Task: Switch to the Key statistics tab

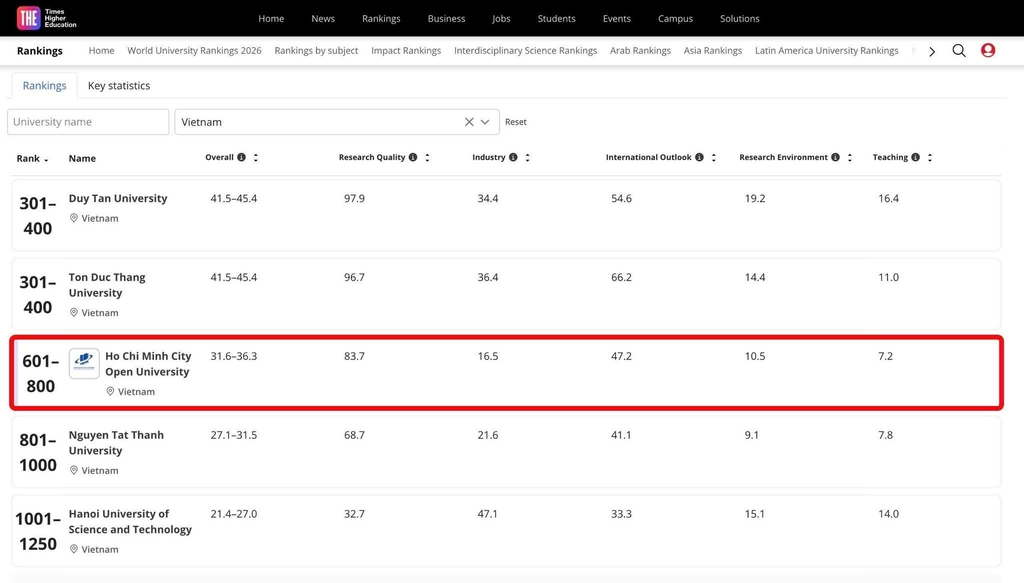Action: (x=119, y=86)
